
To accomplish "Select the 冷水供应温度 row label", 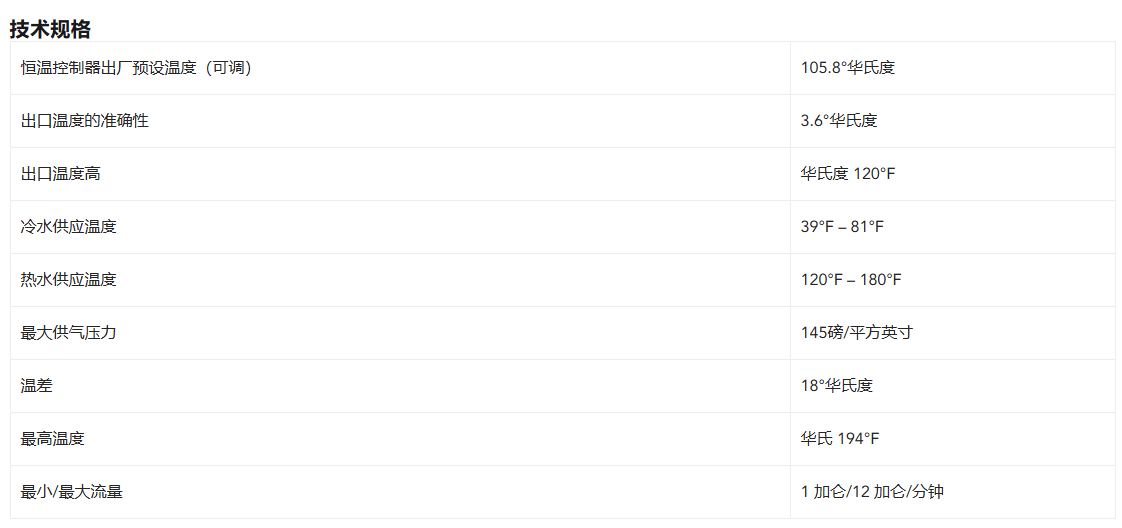I will click(x=69, y=227).
